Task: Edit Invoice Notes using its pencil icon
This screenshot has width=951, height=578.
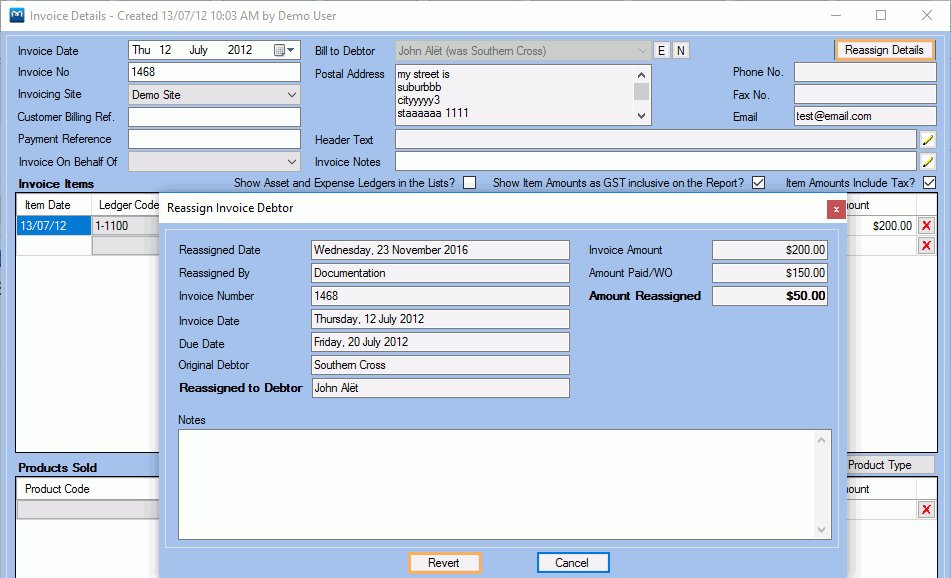Action: pyautogui.click(x=926, y=161)
